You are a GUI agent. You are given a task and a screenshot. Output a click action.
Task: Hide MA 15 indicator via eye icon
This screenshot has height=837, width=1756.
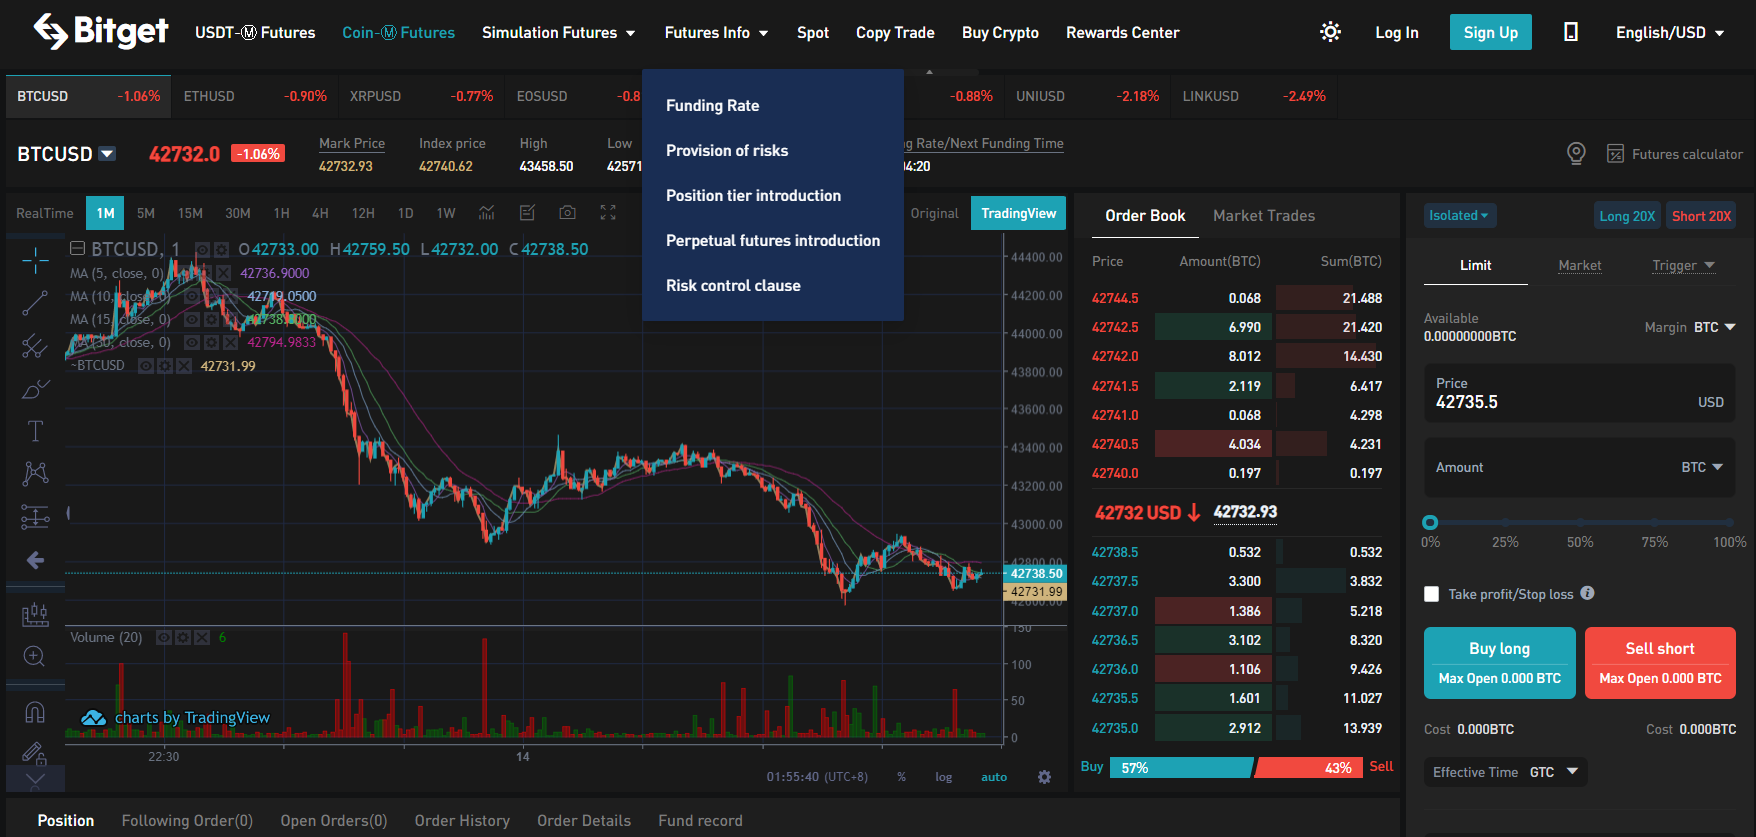192,319
